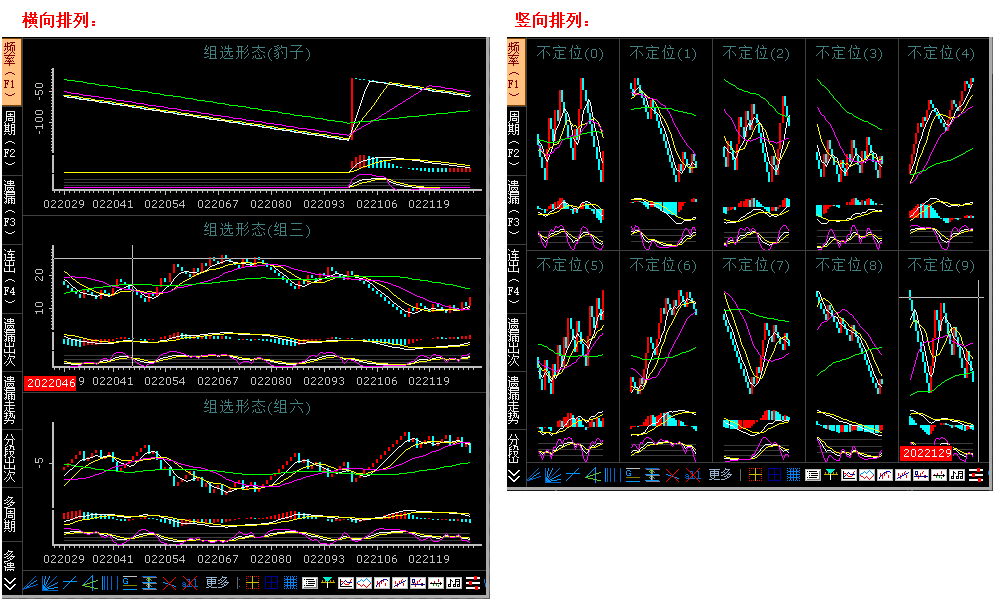Select the fan lines drawing tool in left panel
The width and height of the screenshot is (1000, 600).
tap(50, 583)
